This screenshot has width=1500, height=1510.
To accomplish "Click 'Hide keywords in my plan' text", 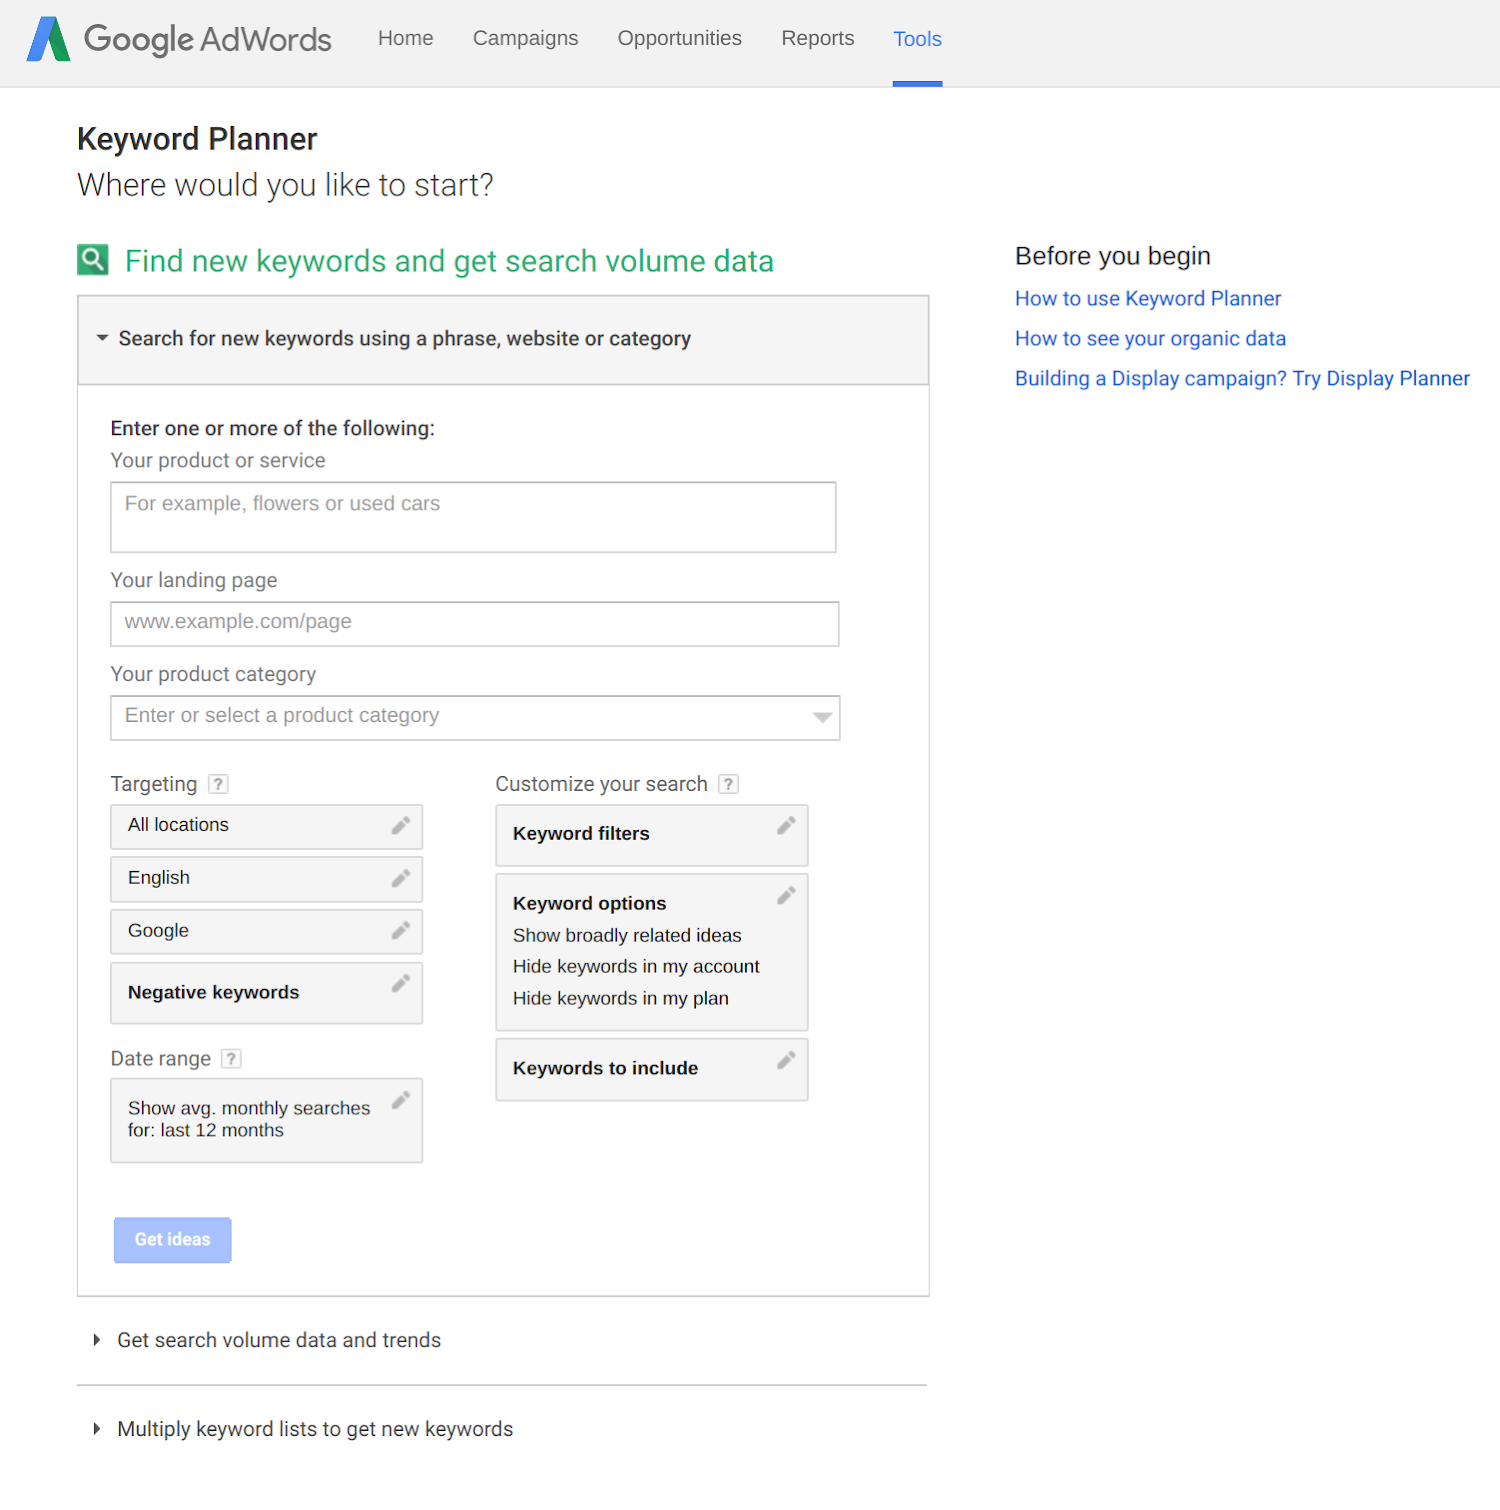I will click(621, 998).
